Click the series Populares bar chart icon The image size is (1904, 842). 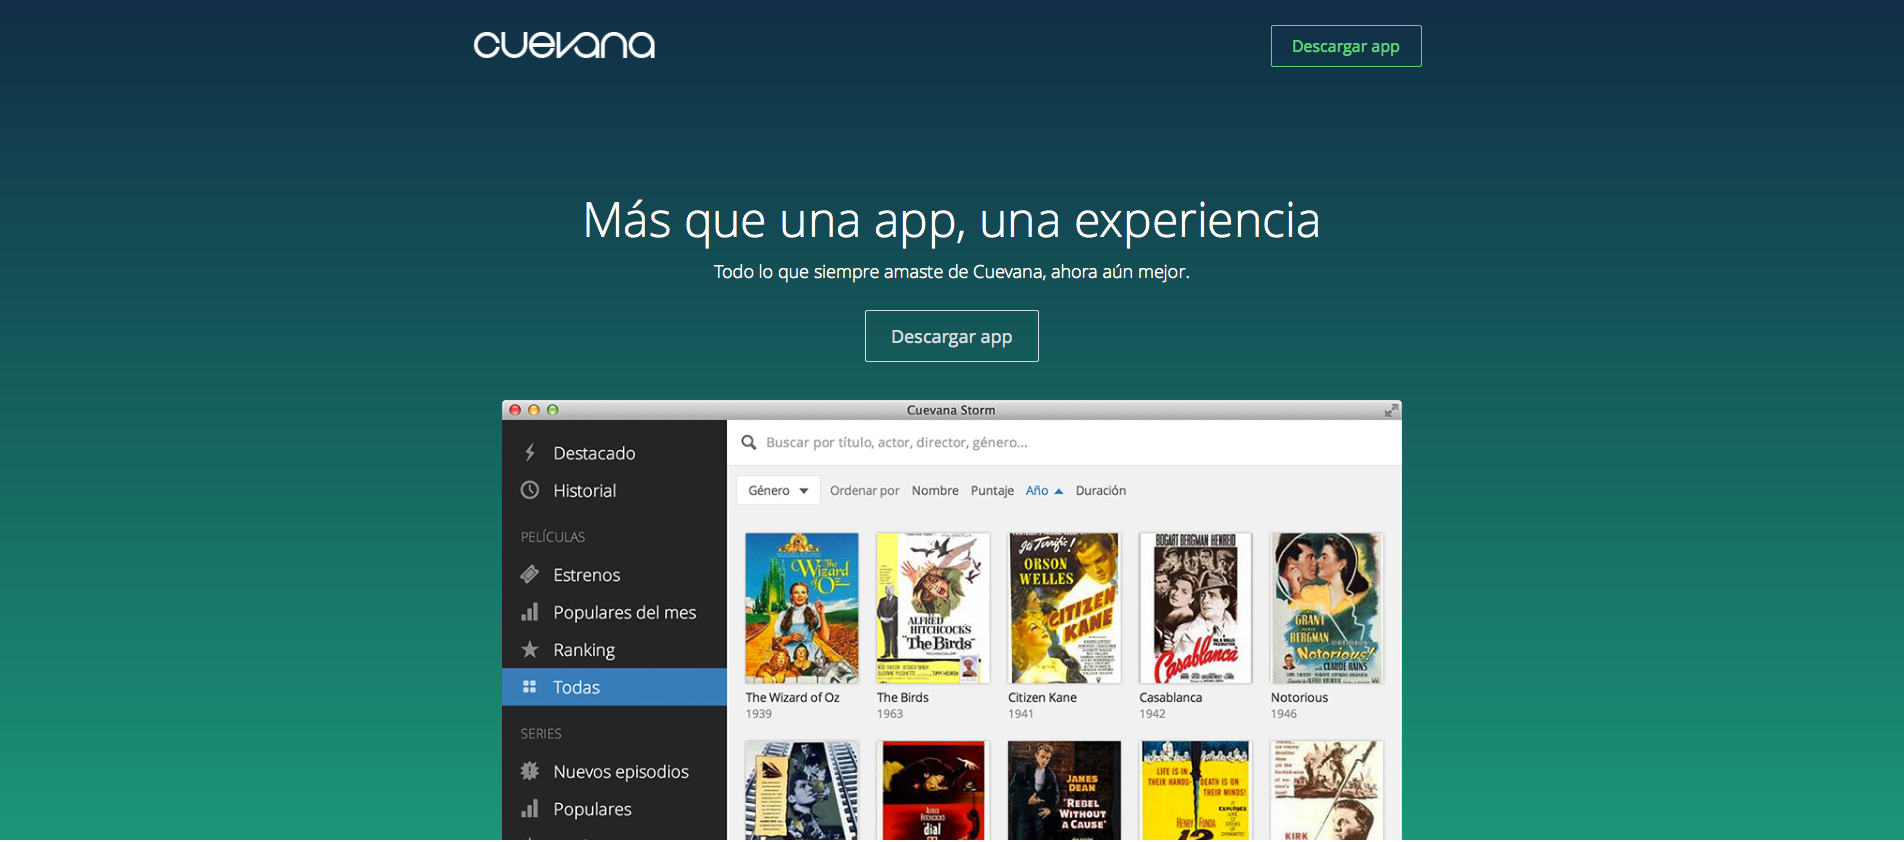tap(530, 808)
